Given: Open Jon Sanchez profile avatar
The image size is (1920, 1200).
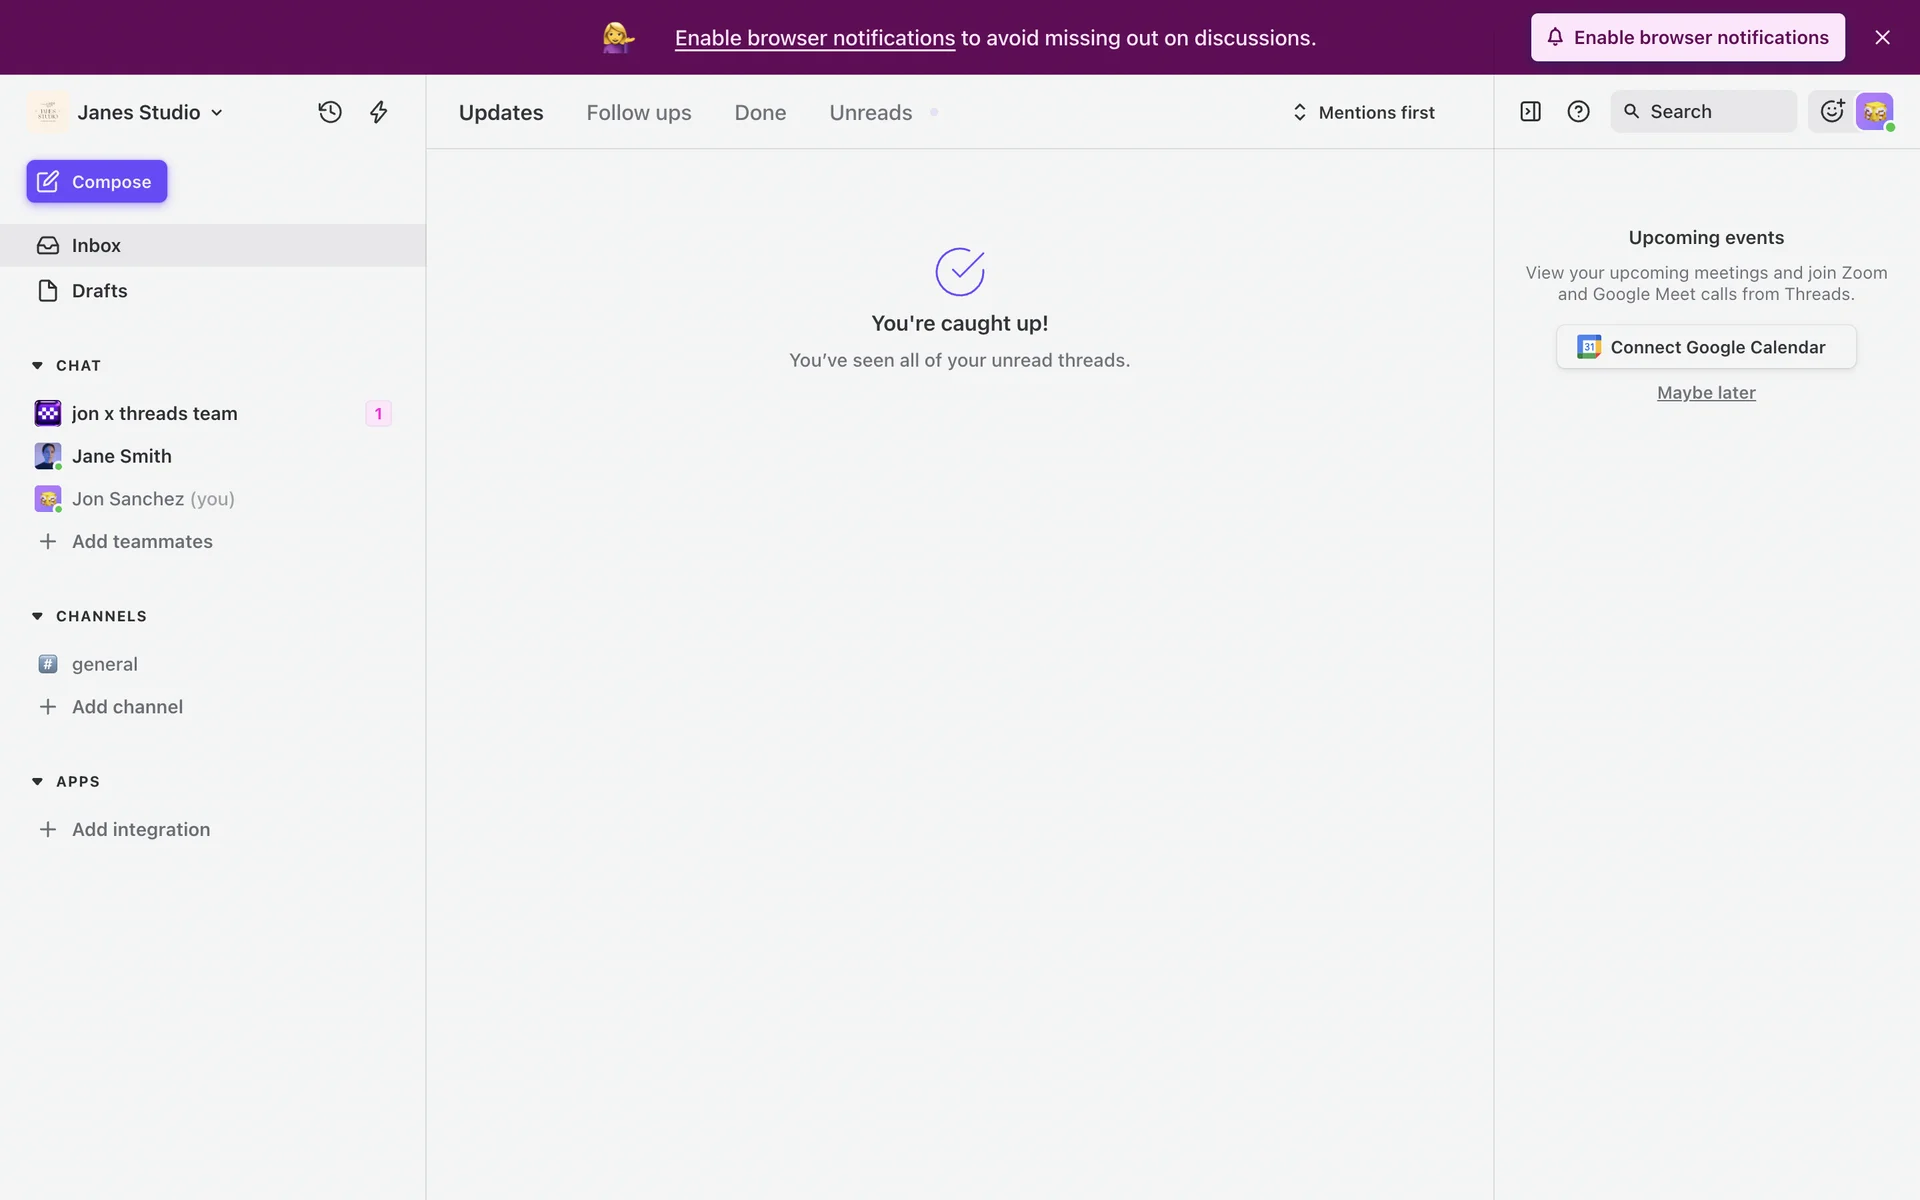Looking at the screenshot, I should tap(1875, 112).
